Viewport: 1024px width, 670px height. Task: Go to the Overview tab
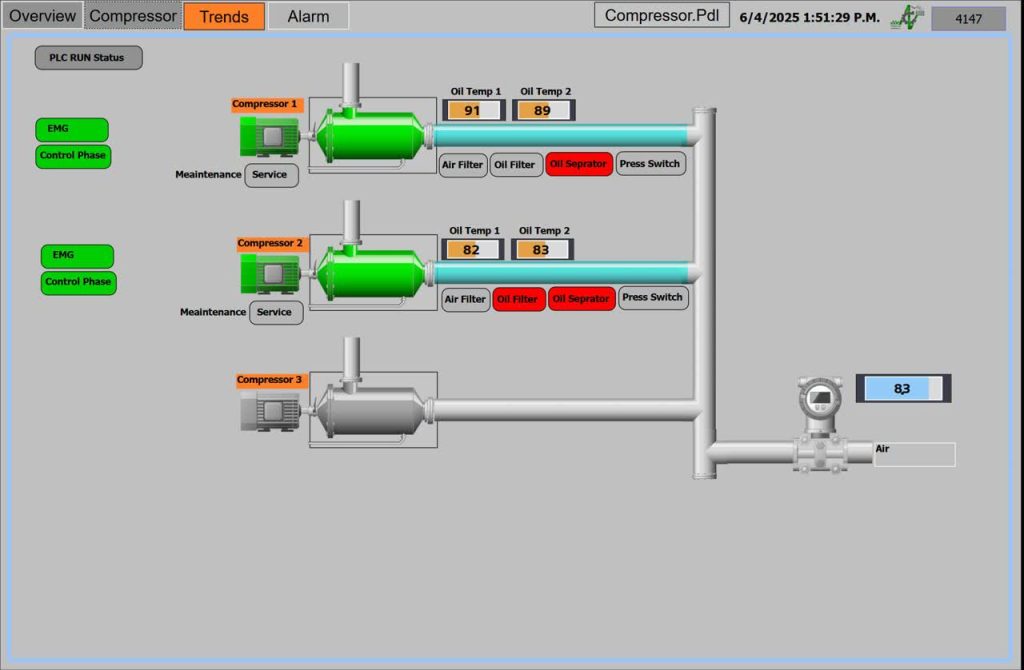42,16
